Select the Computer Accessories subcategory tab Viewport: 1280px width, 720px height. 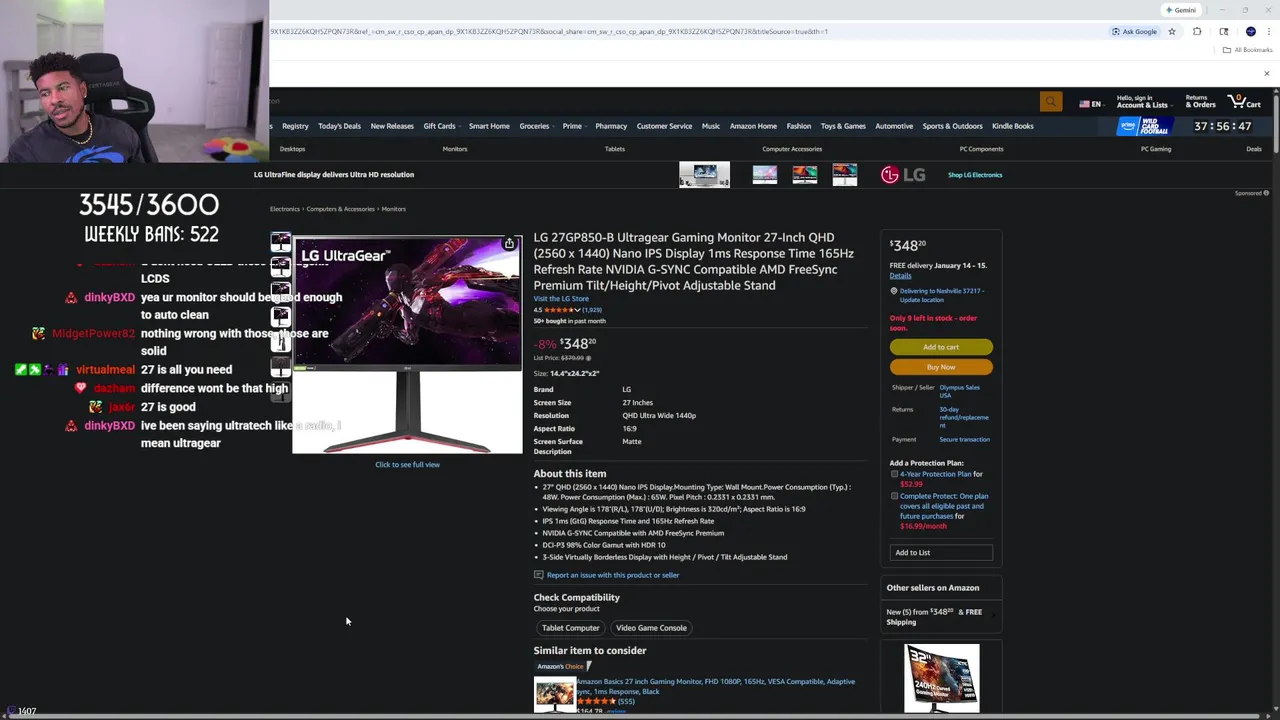pyautogui.click(x=792, y=149)
